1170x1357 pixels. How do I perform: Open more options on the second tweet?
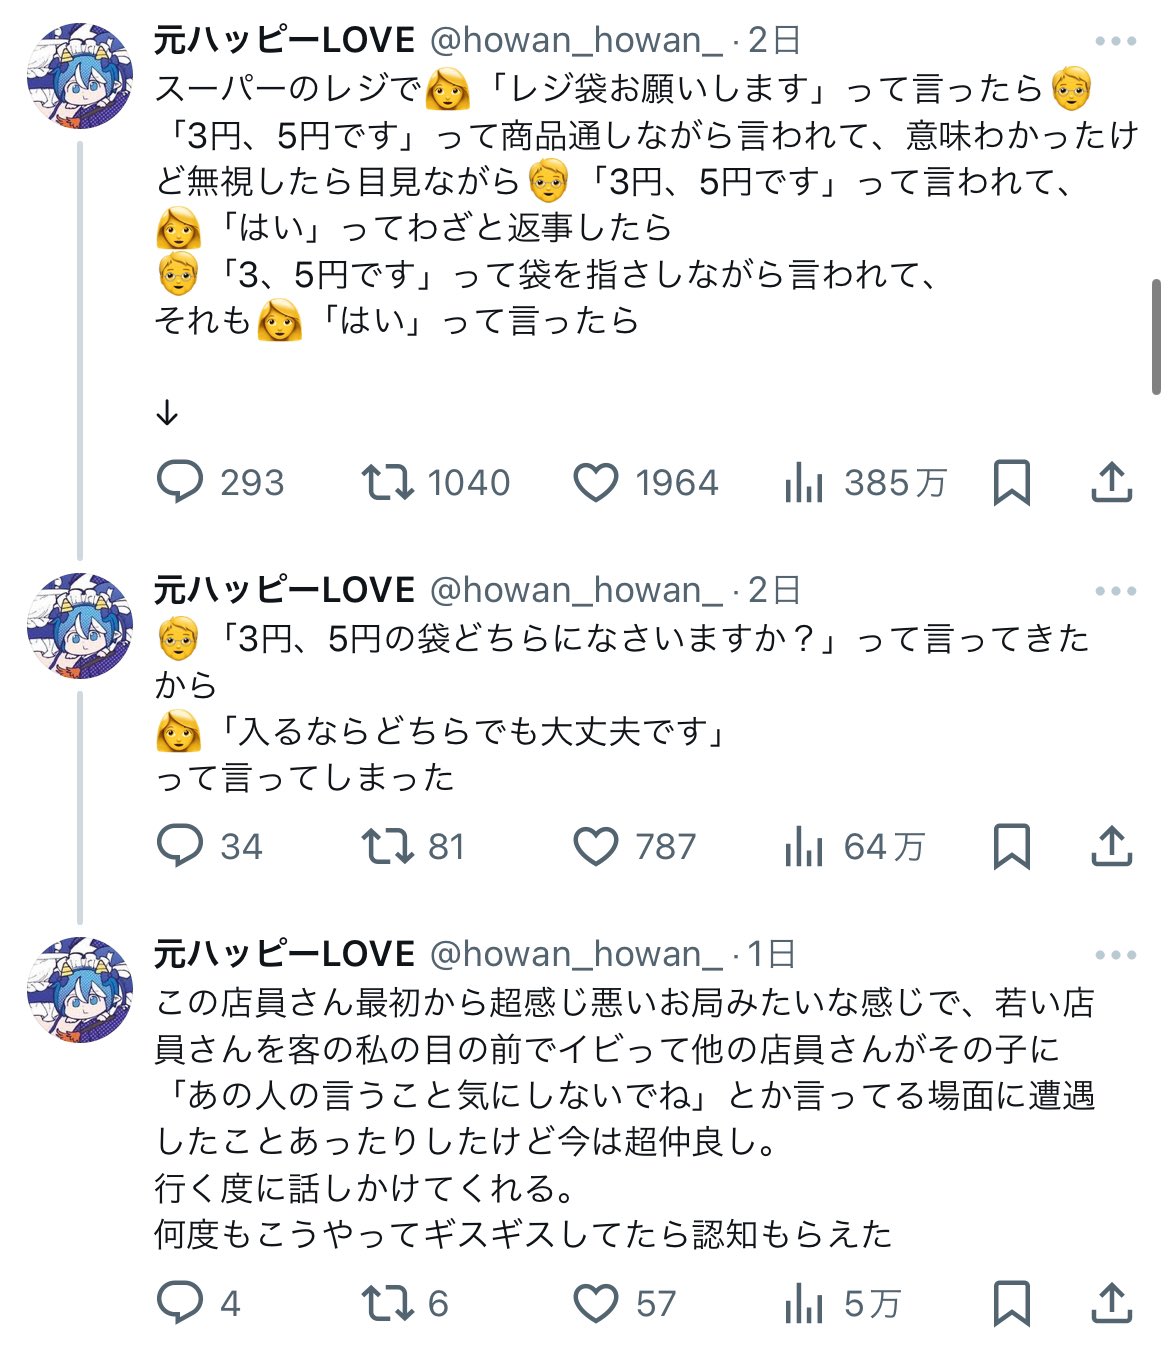click(x=1115, y=591)
